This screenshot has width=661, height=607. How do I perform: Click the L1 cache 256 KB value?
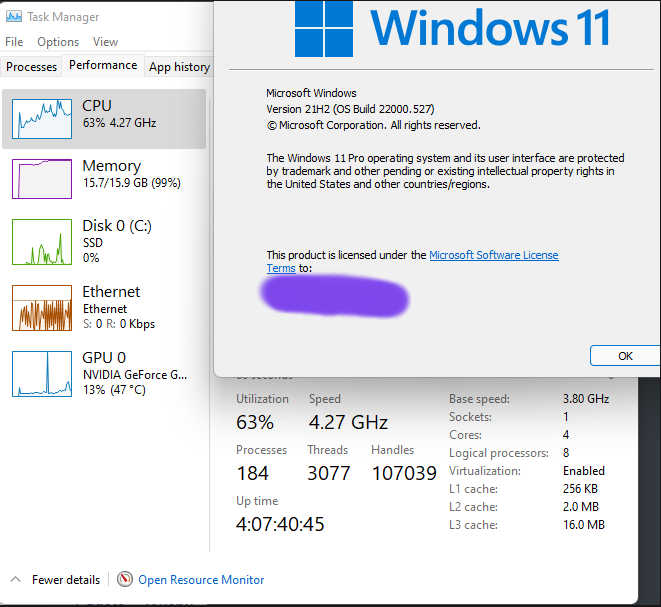pyautogui.click(x=580, y=489)
